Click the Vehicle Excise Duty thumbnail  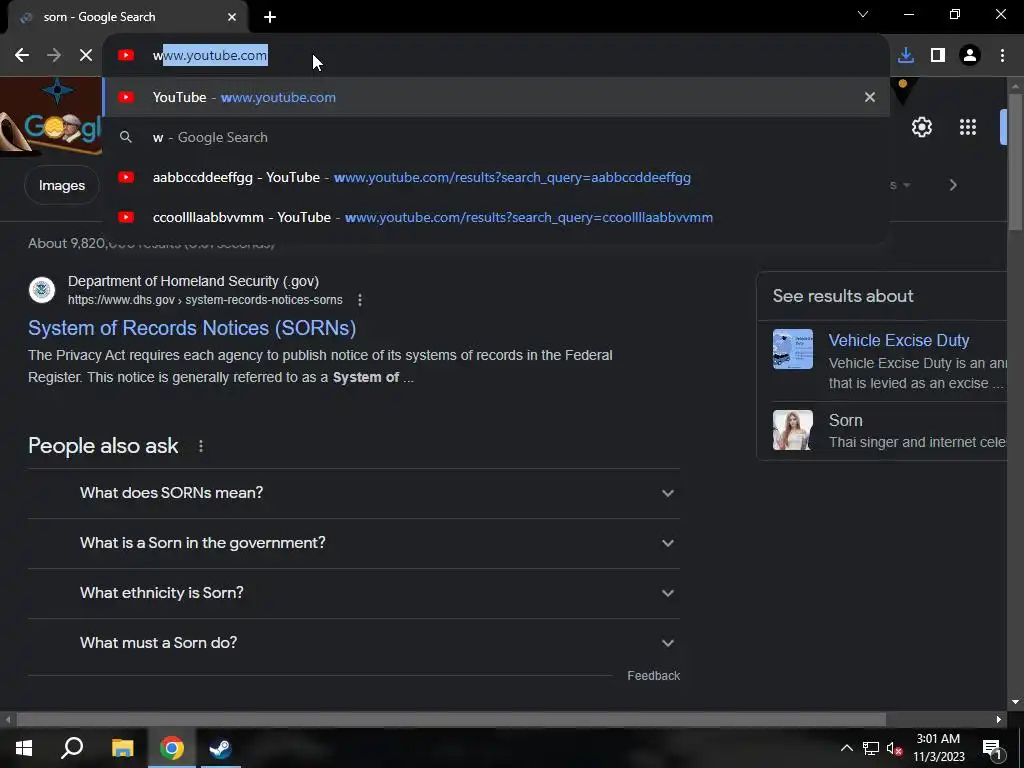(793, 349)
